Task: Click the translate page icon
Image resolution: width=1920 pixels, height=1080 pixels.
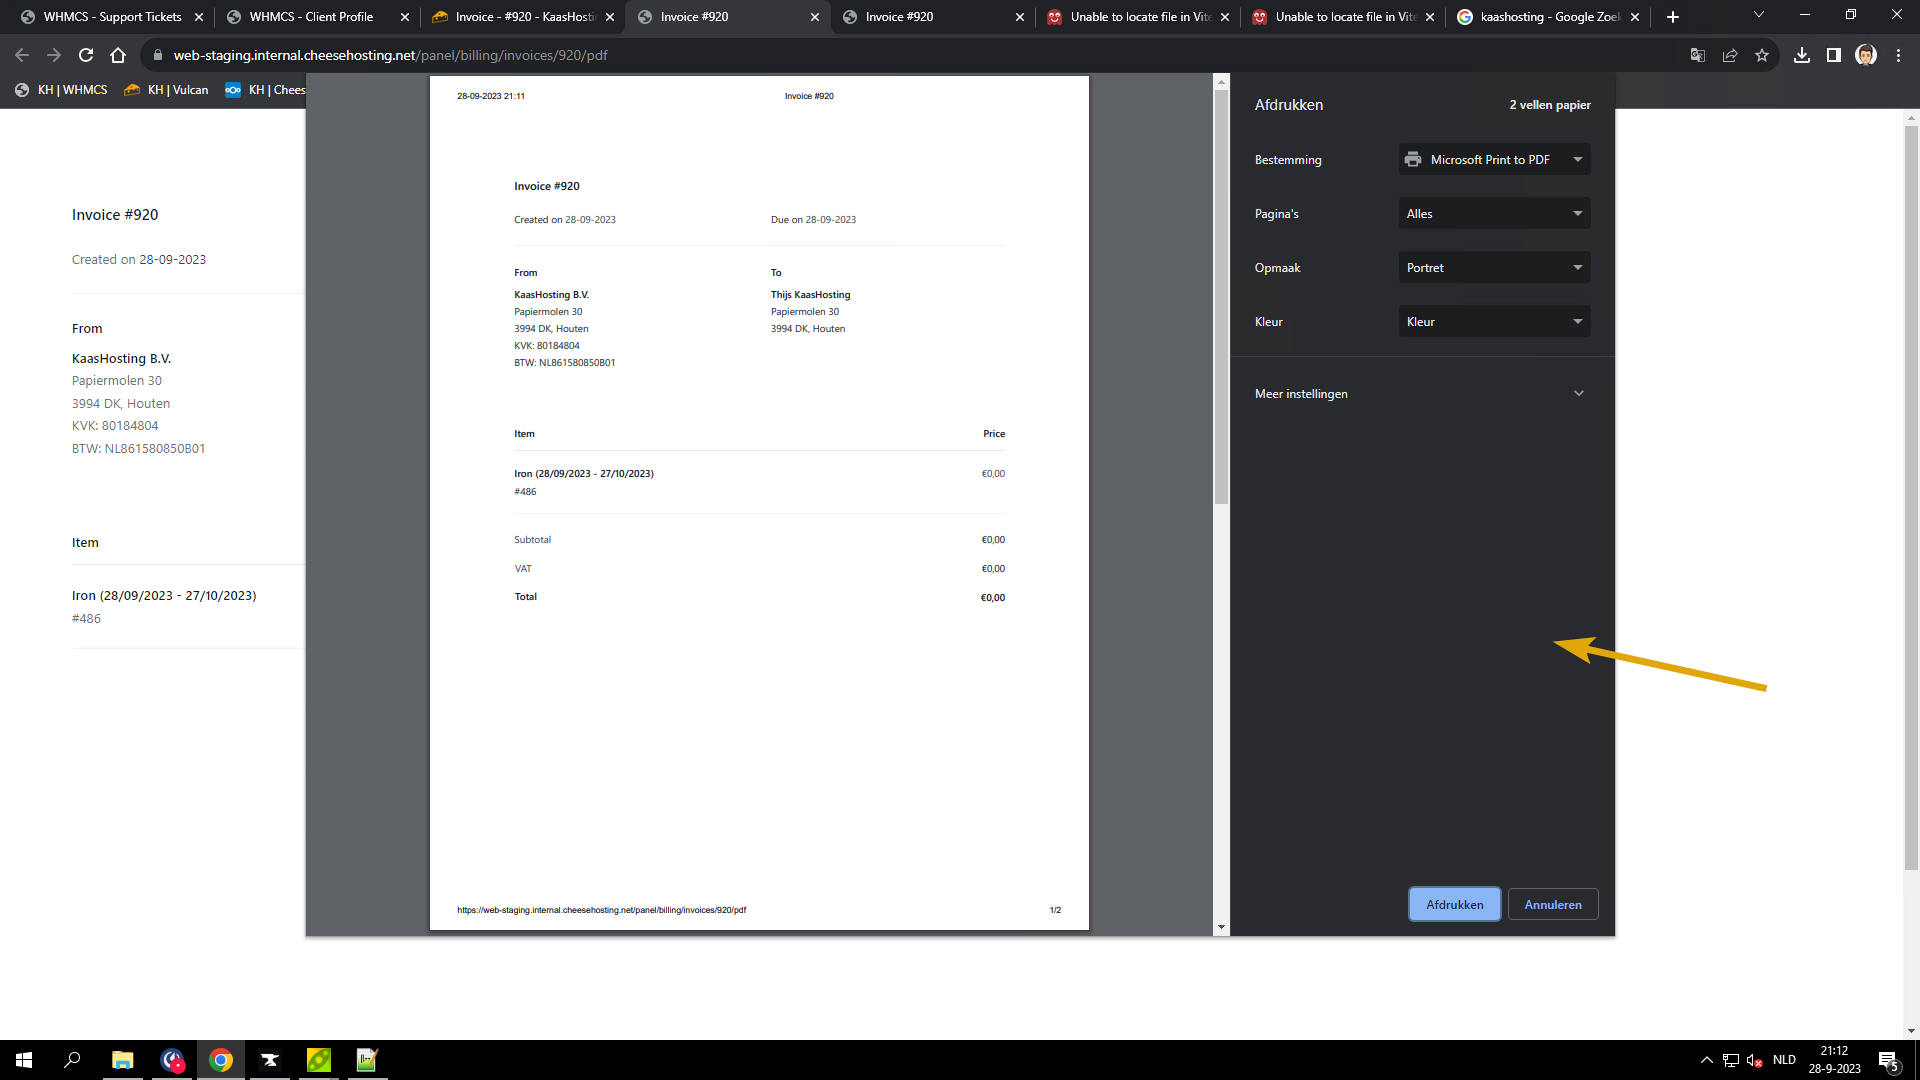Action: [1698, 55]
